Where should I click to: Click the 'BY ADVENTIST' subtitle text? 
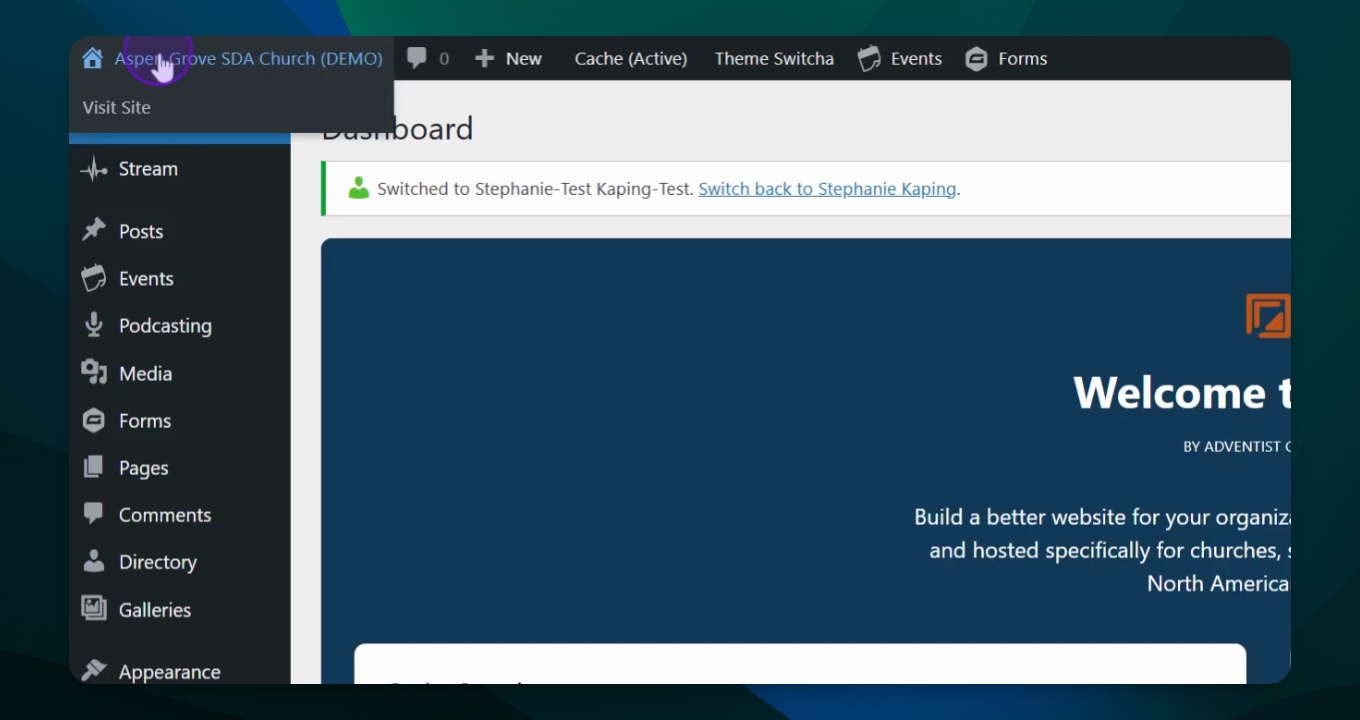click(x=1236, y=446)
